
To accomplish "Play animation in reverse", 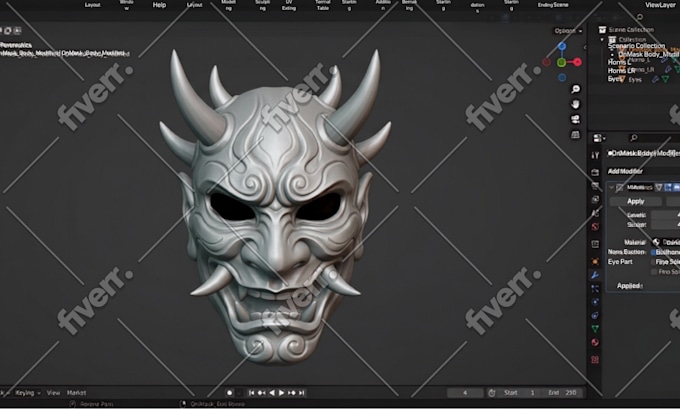I will point(271,393).
